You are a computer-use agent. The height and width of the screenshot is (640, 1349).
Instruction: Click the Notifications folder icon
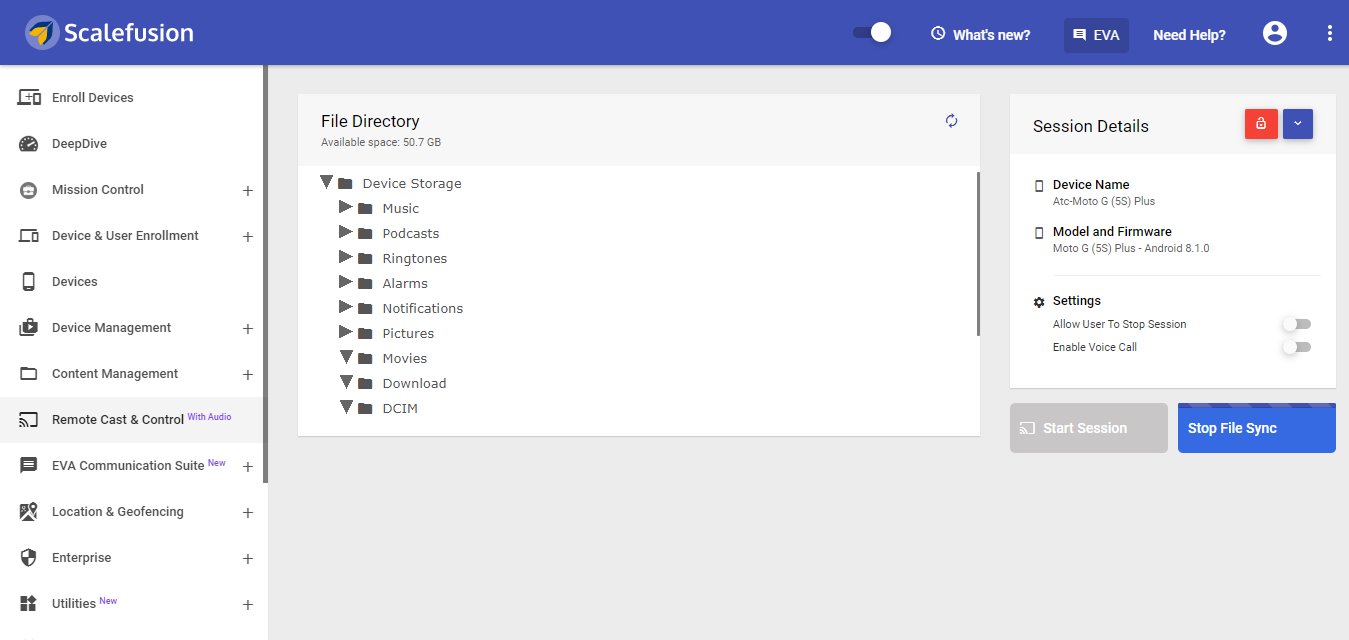tap(366, 309)
